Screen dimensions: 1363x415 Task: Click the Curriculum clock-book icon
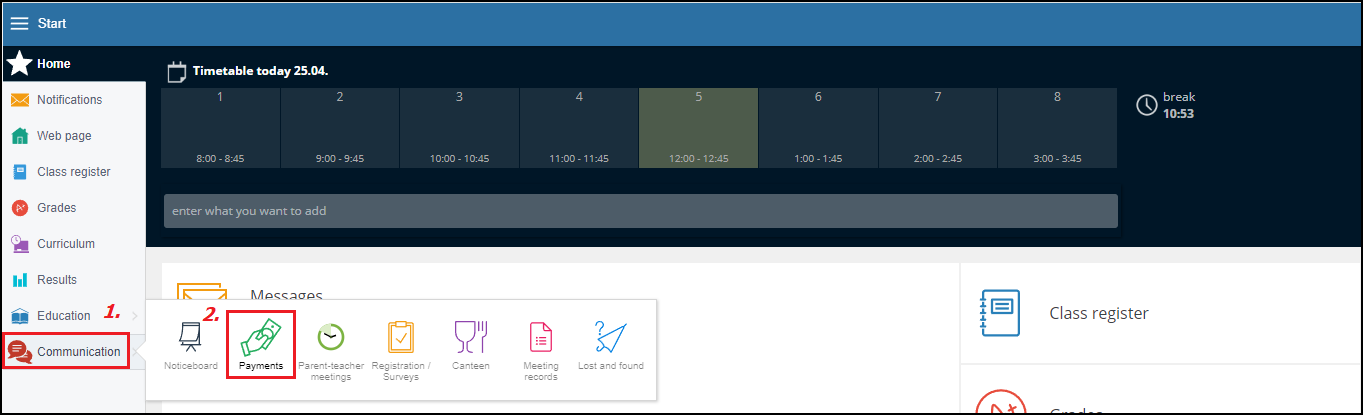19,244
